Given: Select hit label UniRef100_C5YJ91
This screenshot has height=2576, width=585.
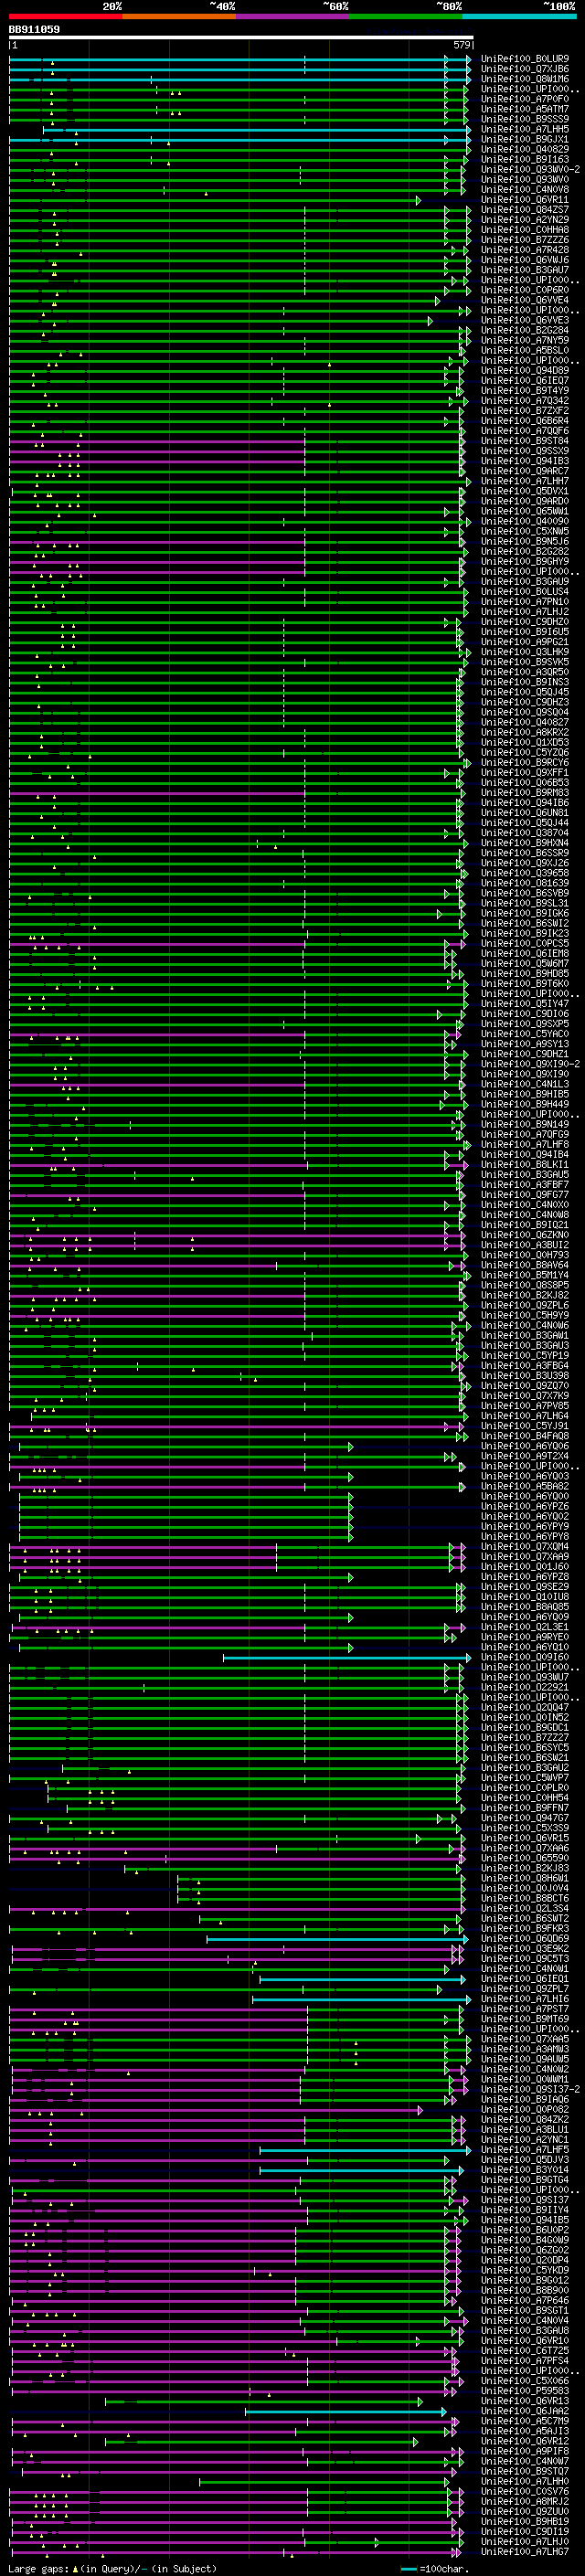Looking at the screenshot, I should pos(524,1426).
